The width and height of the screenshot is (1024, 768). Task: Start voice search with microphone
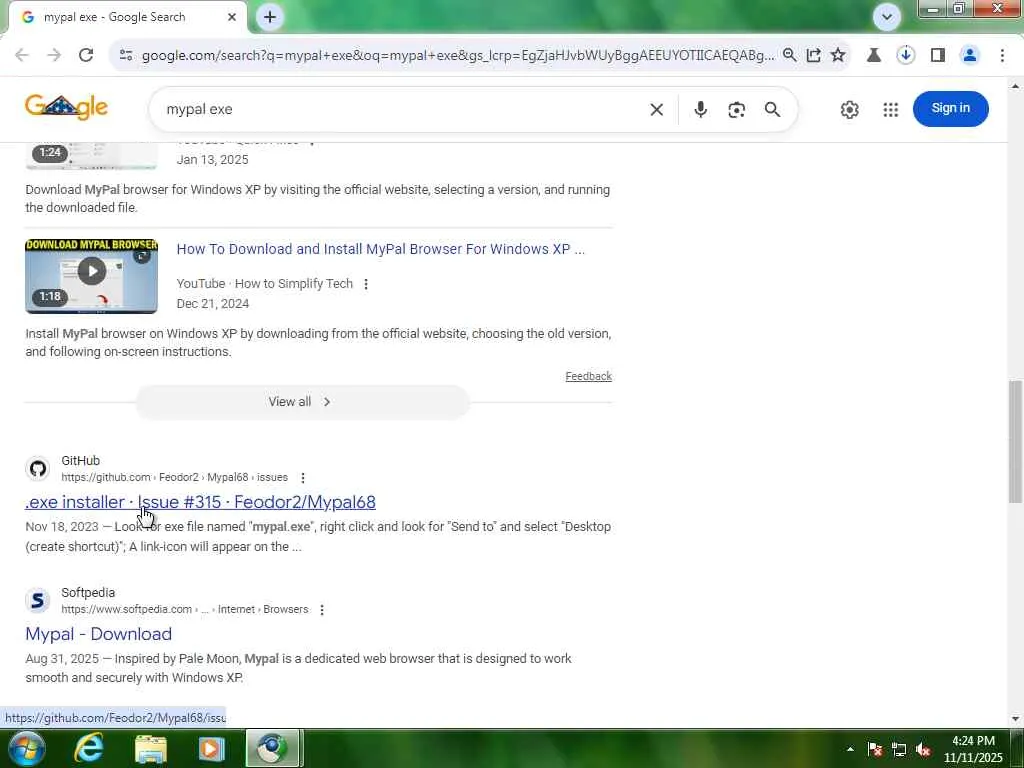[700, 110]
